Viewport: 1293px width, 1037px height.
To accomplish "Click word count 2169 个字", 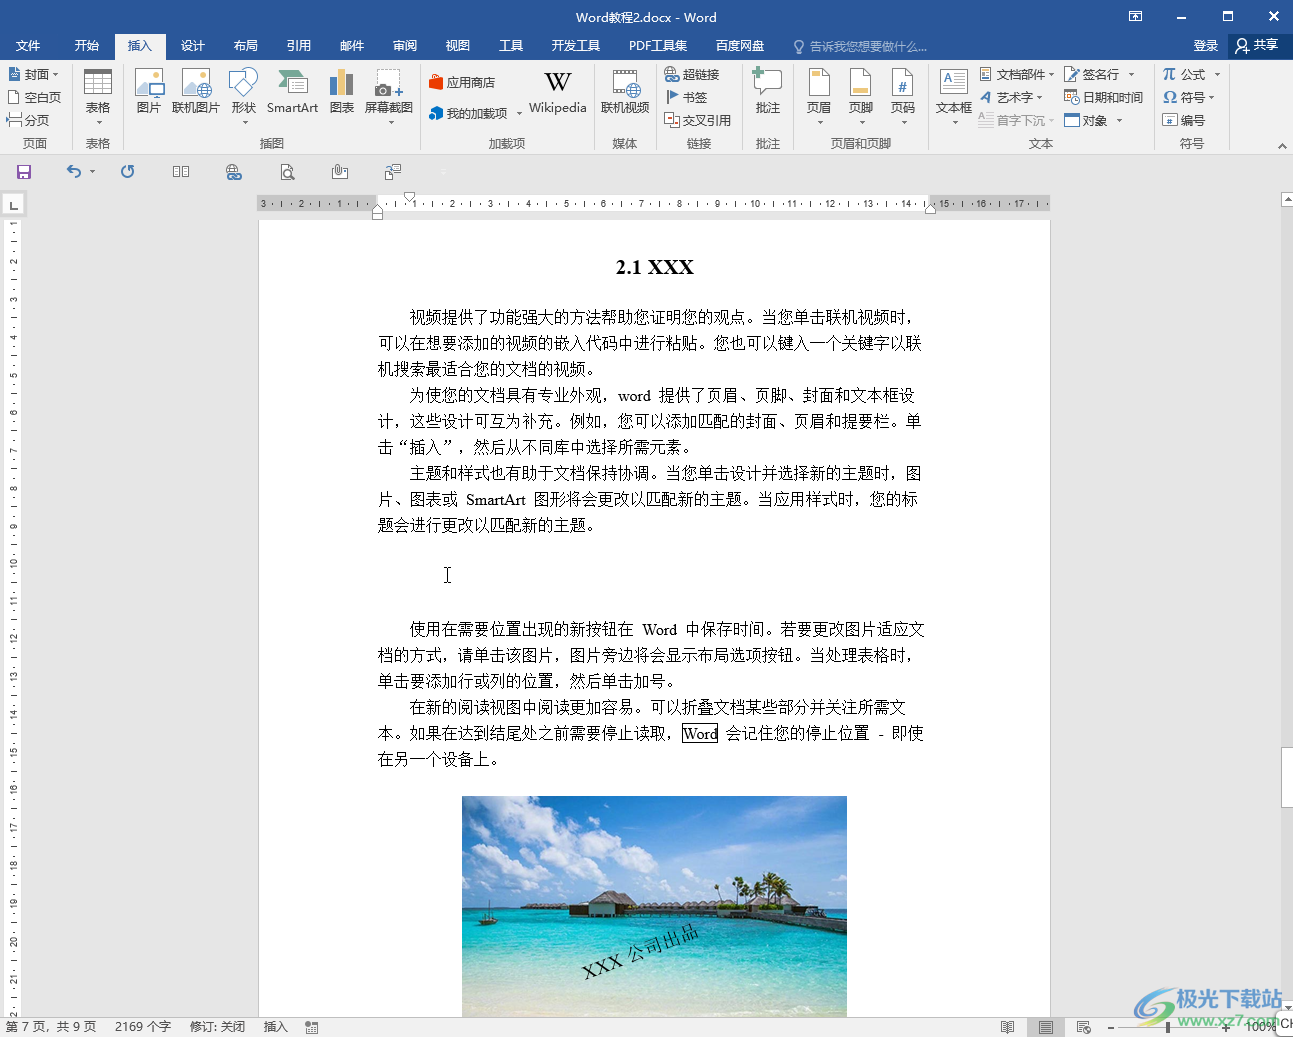I will [x=143, y=1027].
